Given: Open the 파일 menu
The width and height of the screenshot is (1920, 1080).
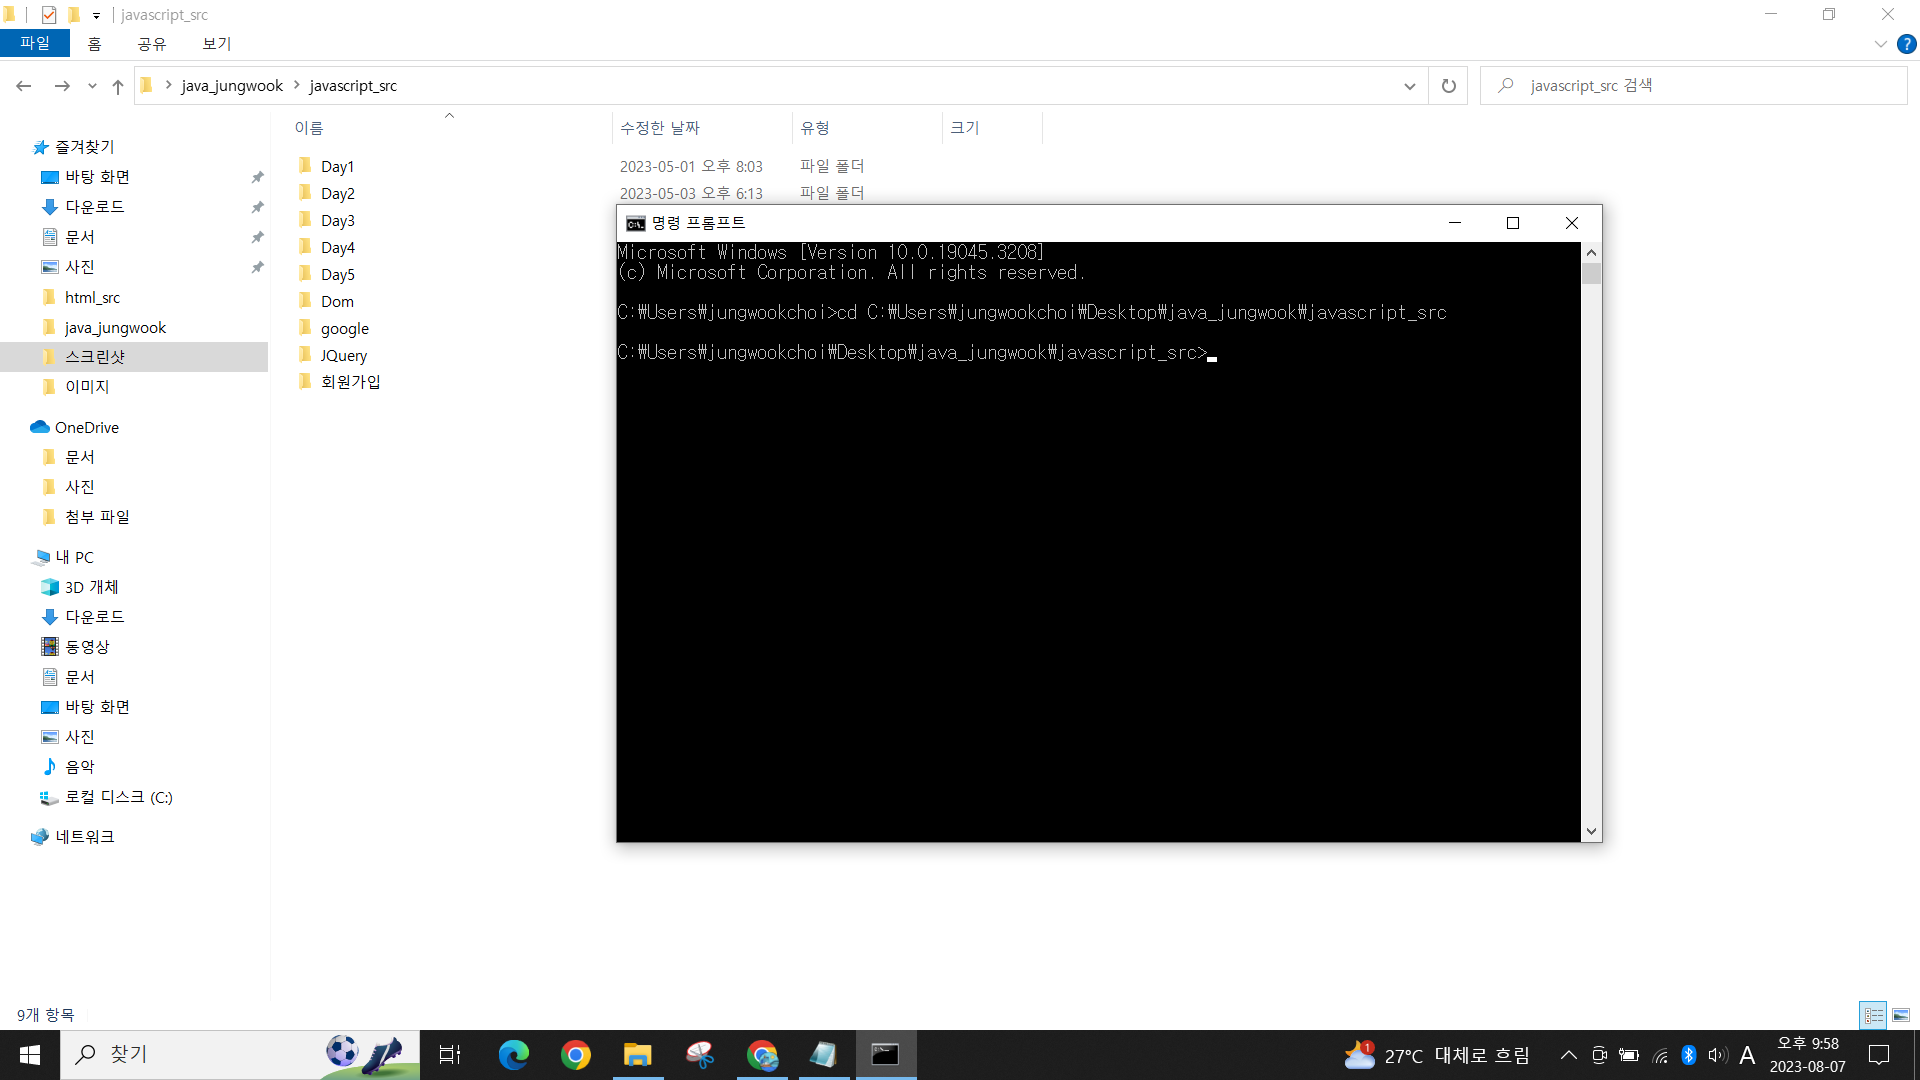Looking at the screenshot, I should coord(35,43).
